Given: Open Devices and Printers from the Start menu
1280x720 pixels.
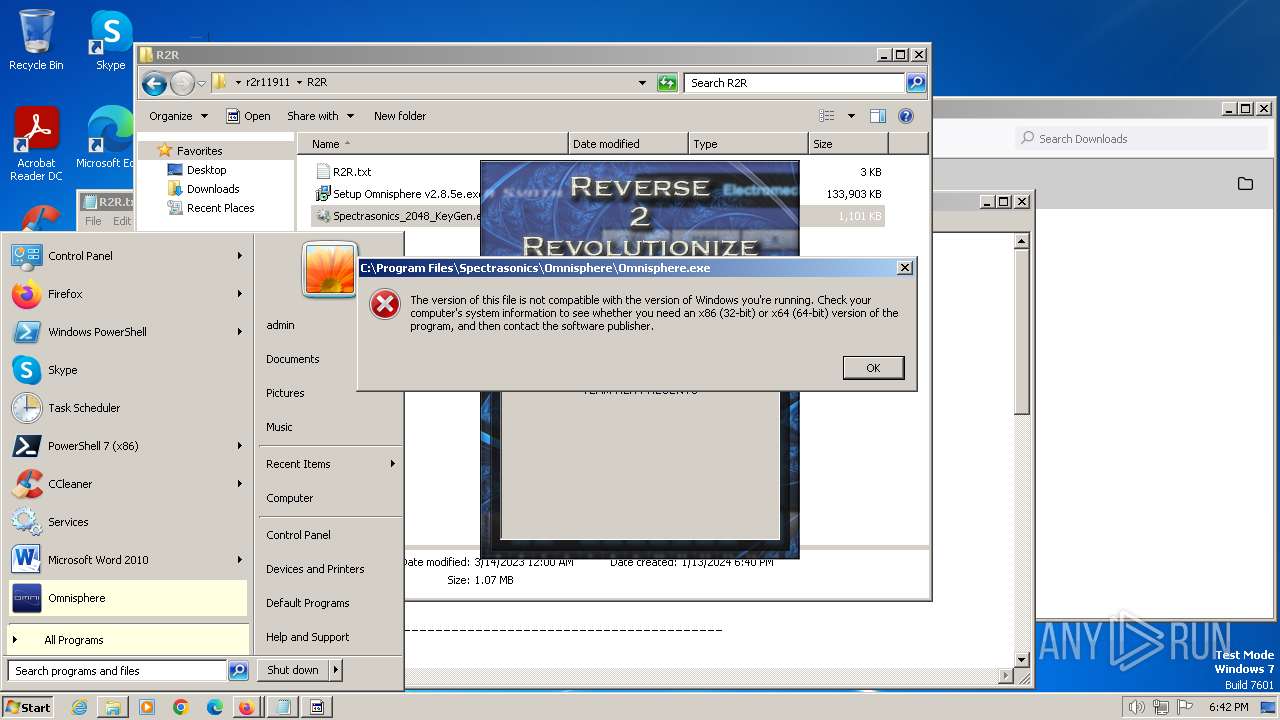Looking at the screenshot, I should pos(315,569).
